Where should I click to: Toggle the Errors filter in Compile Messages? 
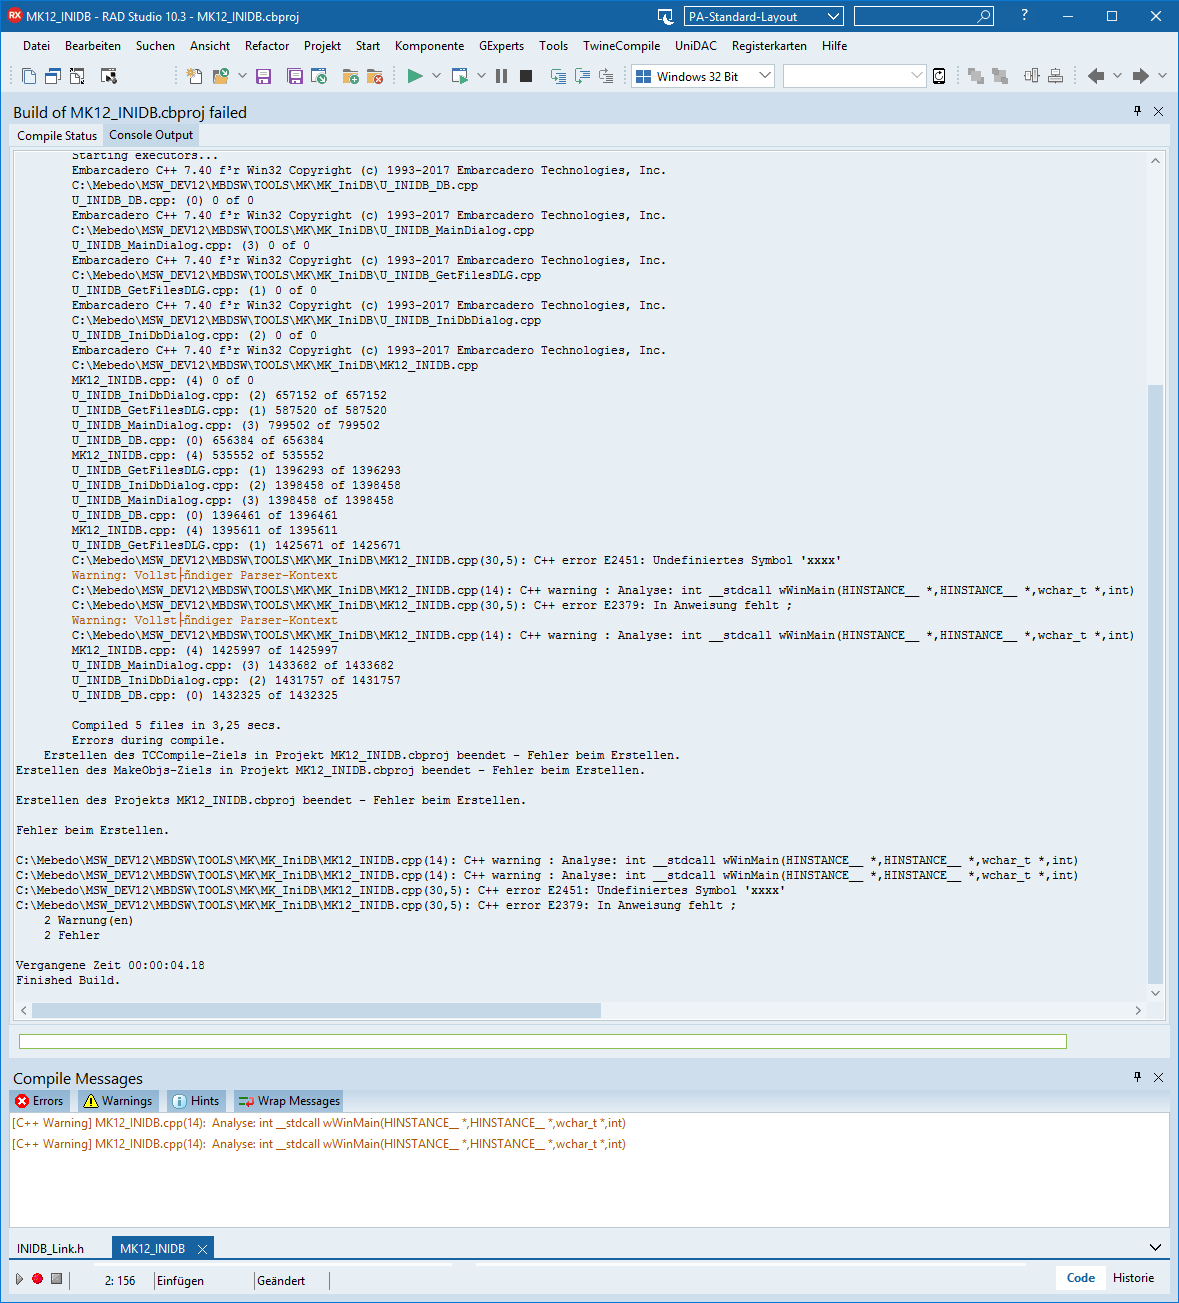point(39,1101)
